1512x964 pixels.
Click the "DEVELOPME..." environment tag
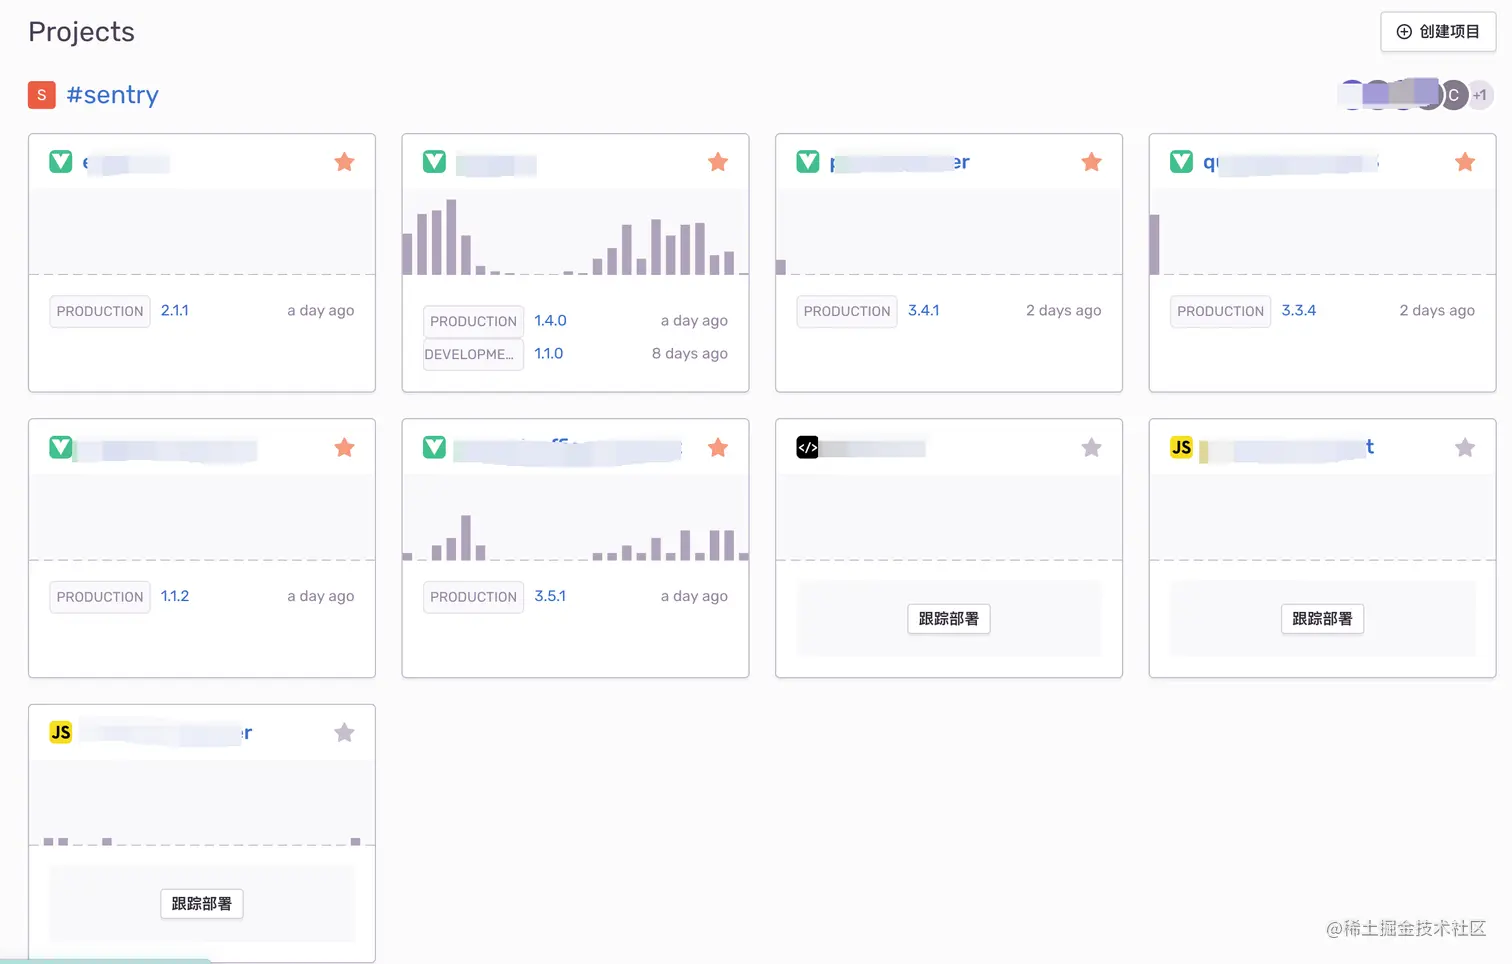pos(473,354)
